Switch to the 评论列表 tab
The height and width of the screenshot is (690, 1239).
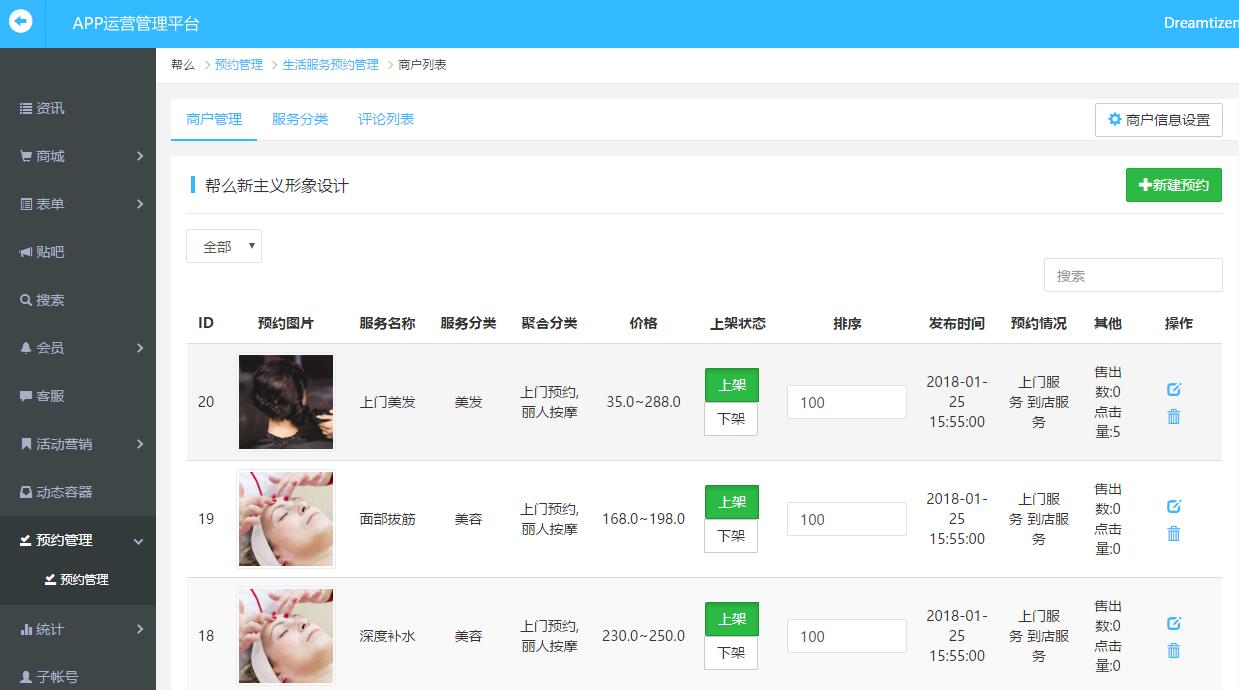tap(386, 119)
